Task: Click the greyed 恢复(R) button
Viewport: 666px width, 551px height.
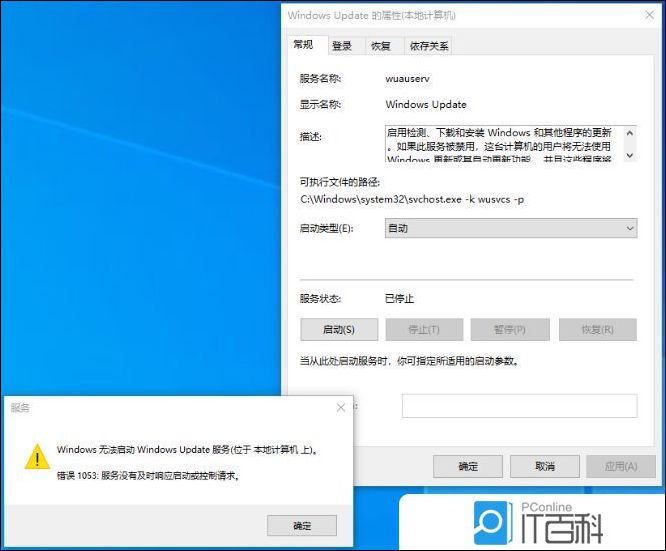Action: tap(598, 330)
